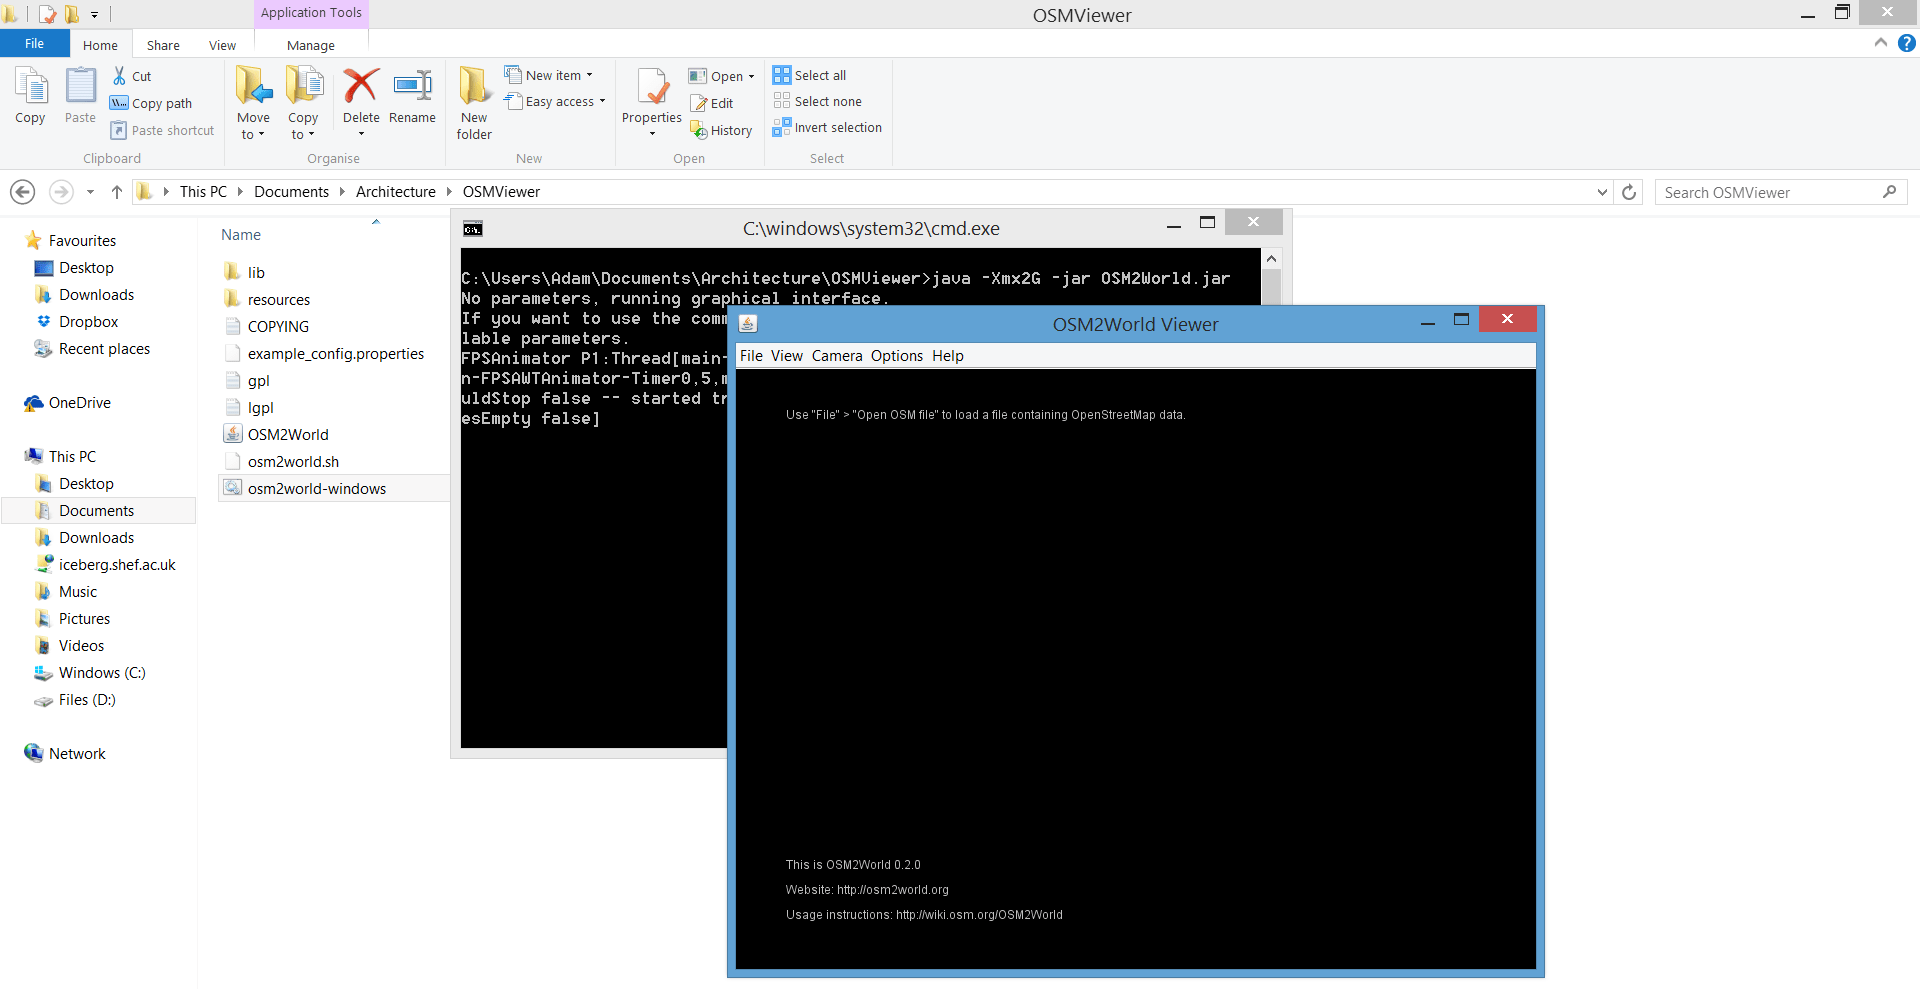Open the File tab in Explorer
The image size is (1920, 989).
[34, 44]
